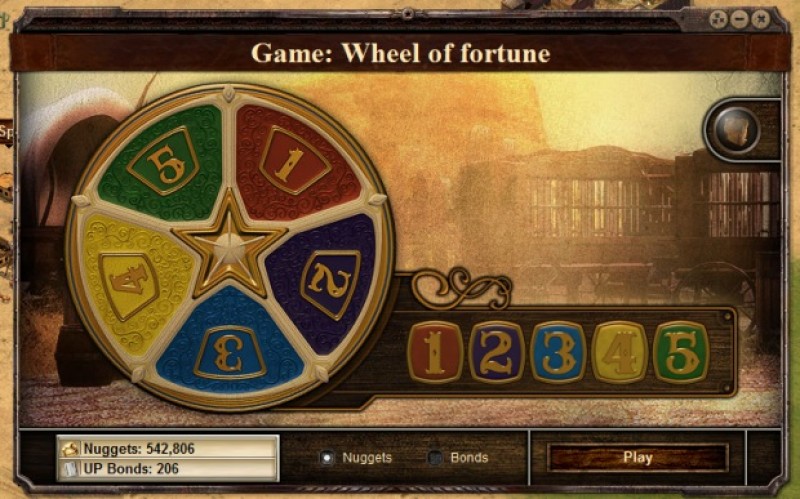Select the blue number 3 bet button
This screenshot has height=499, width=800.
[558, 352]
